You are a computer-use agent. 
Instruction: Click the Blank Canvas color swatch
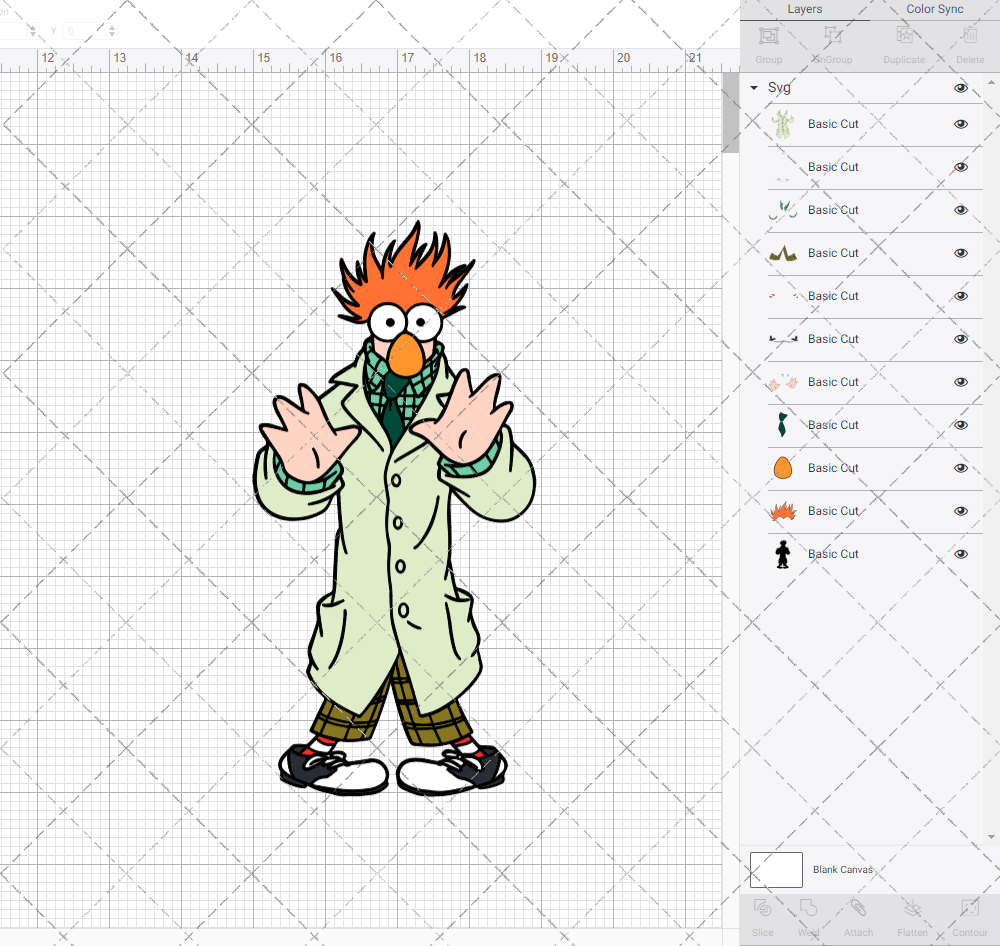pos(776,869)
